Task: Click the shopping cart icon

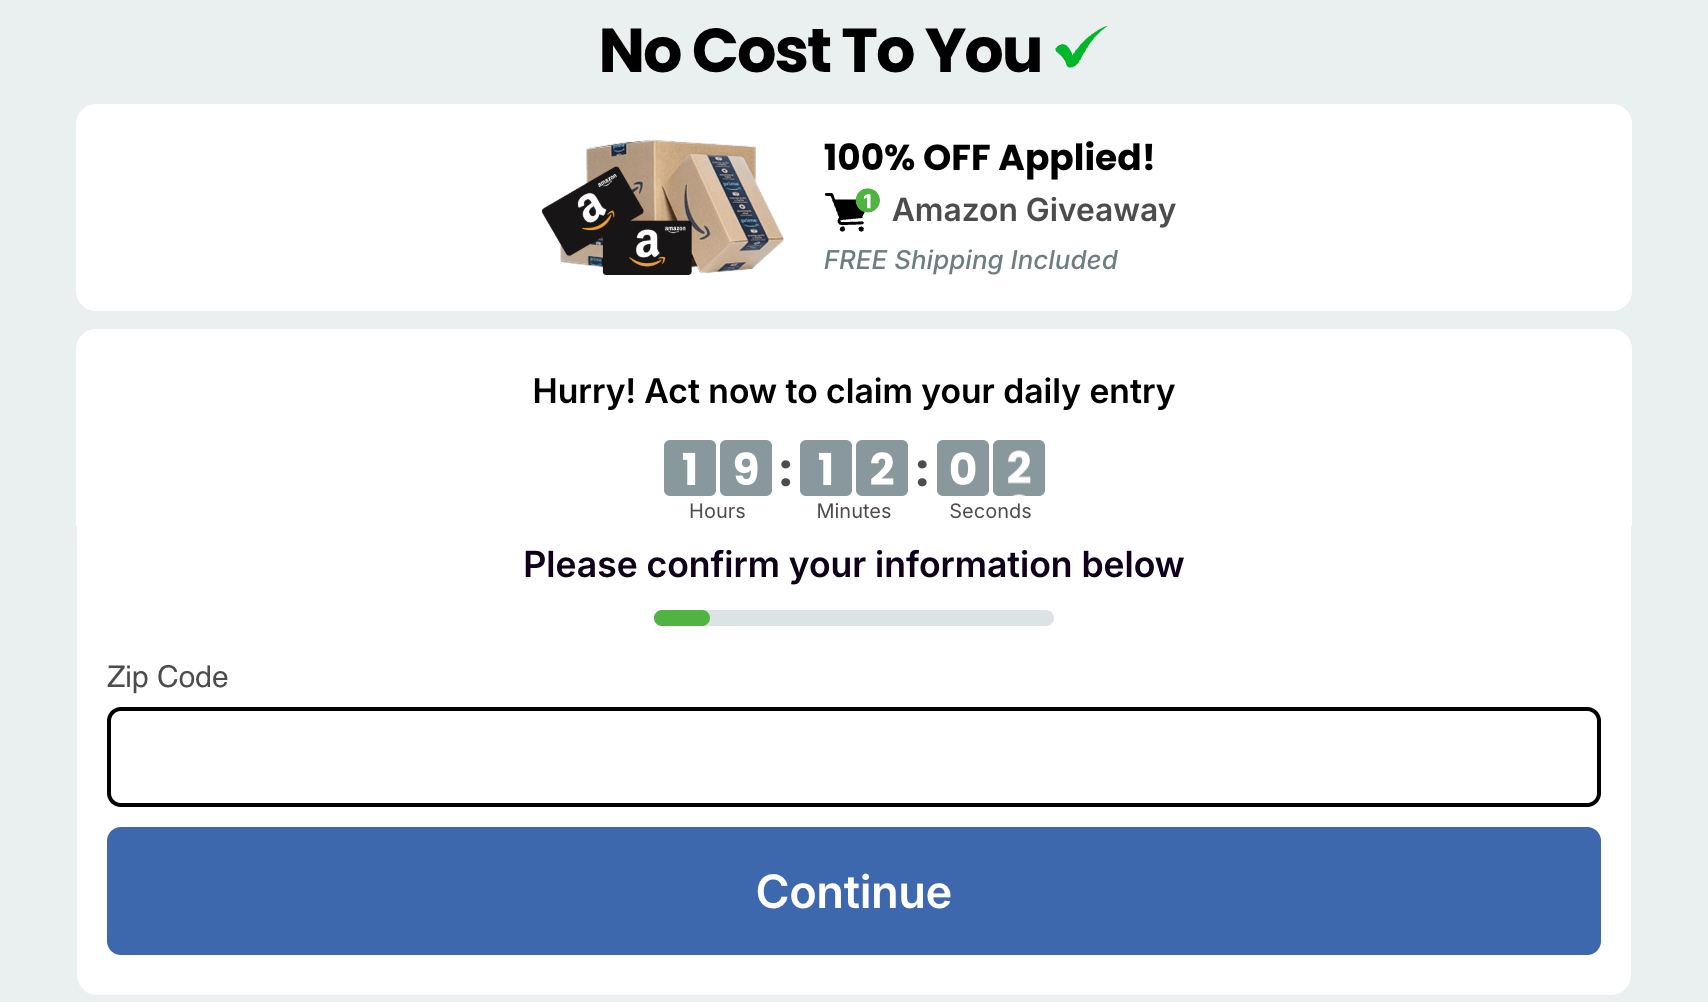Action: [x=847, y=212]
